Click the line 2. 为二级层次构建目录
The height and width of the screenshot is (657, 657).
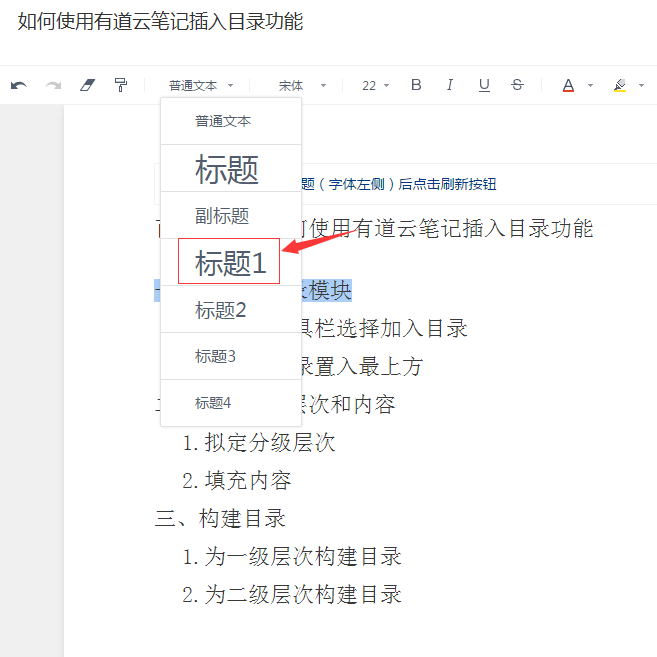292,595
